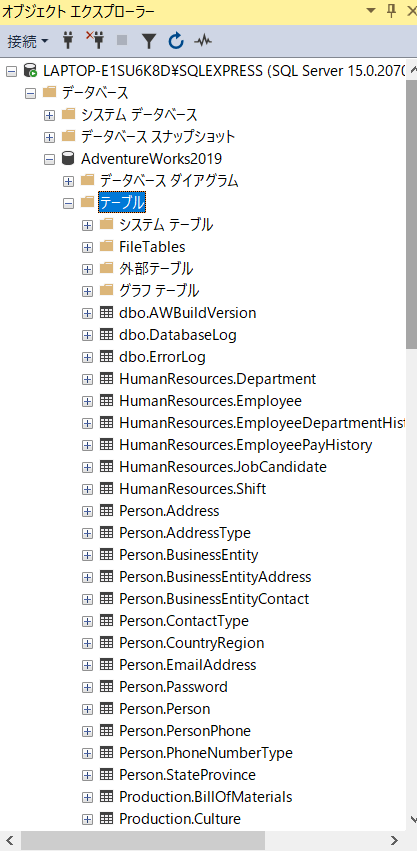The height and width of the screenshot is (852, 417).
Task: Click the filter funnel icon
Action: 149,40
